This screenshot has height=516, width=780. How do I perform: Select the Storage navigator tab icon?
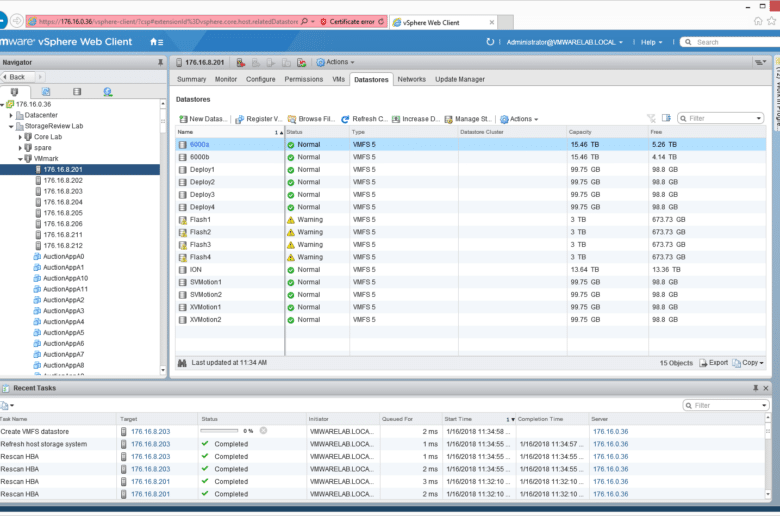tap(77, 92)
